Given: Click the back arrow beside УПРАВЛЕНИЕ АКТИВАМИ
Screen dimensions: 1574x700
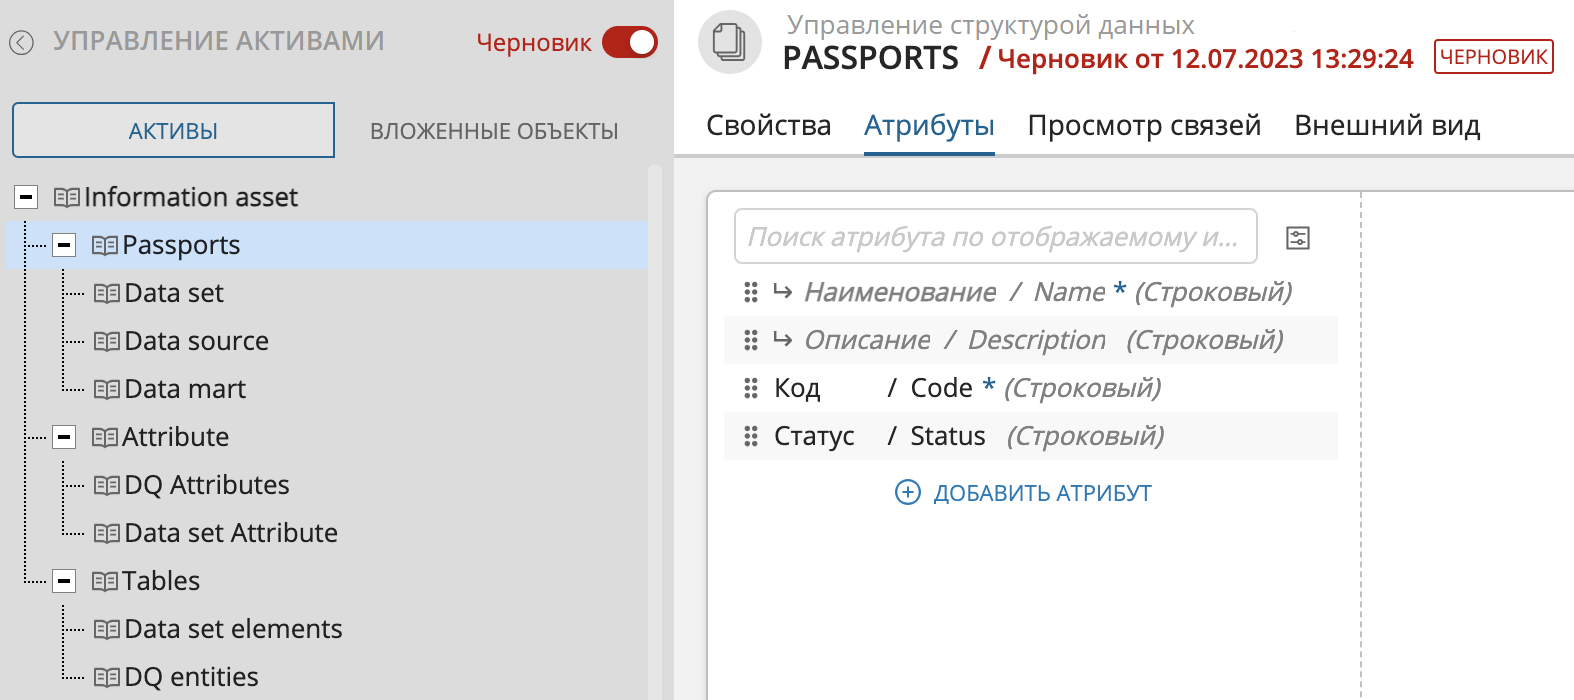Looking at the screenshot, I should click(22, 42).
